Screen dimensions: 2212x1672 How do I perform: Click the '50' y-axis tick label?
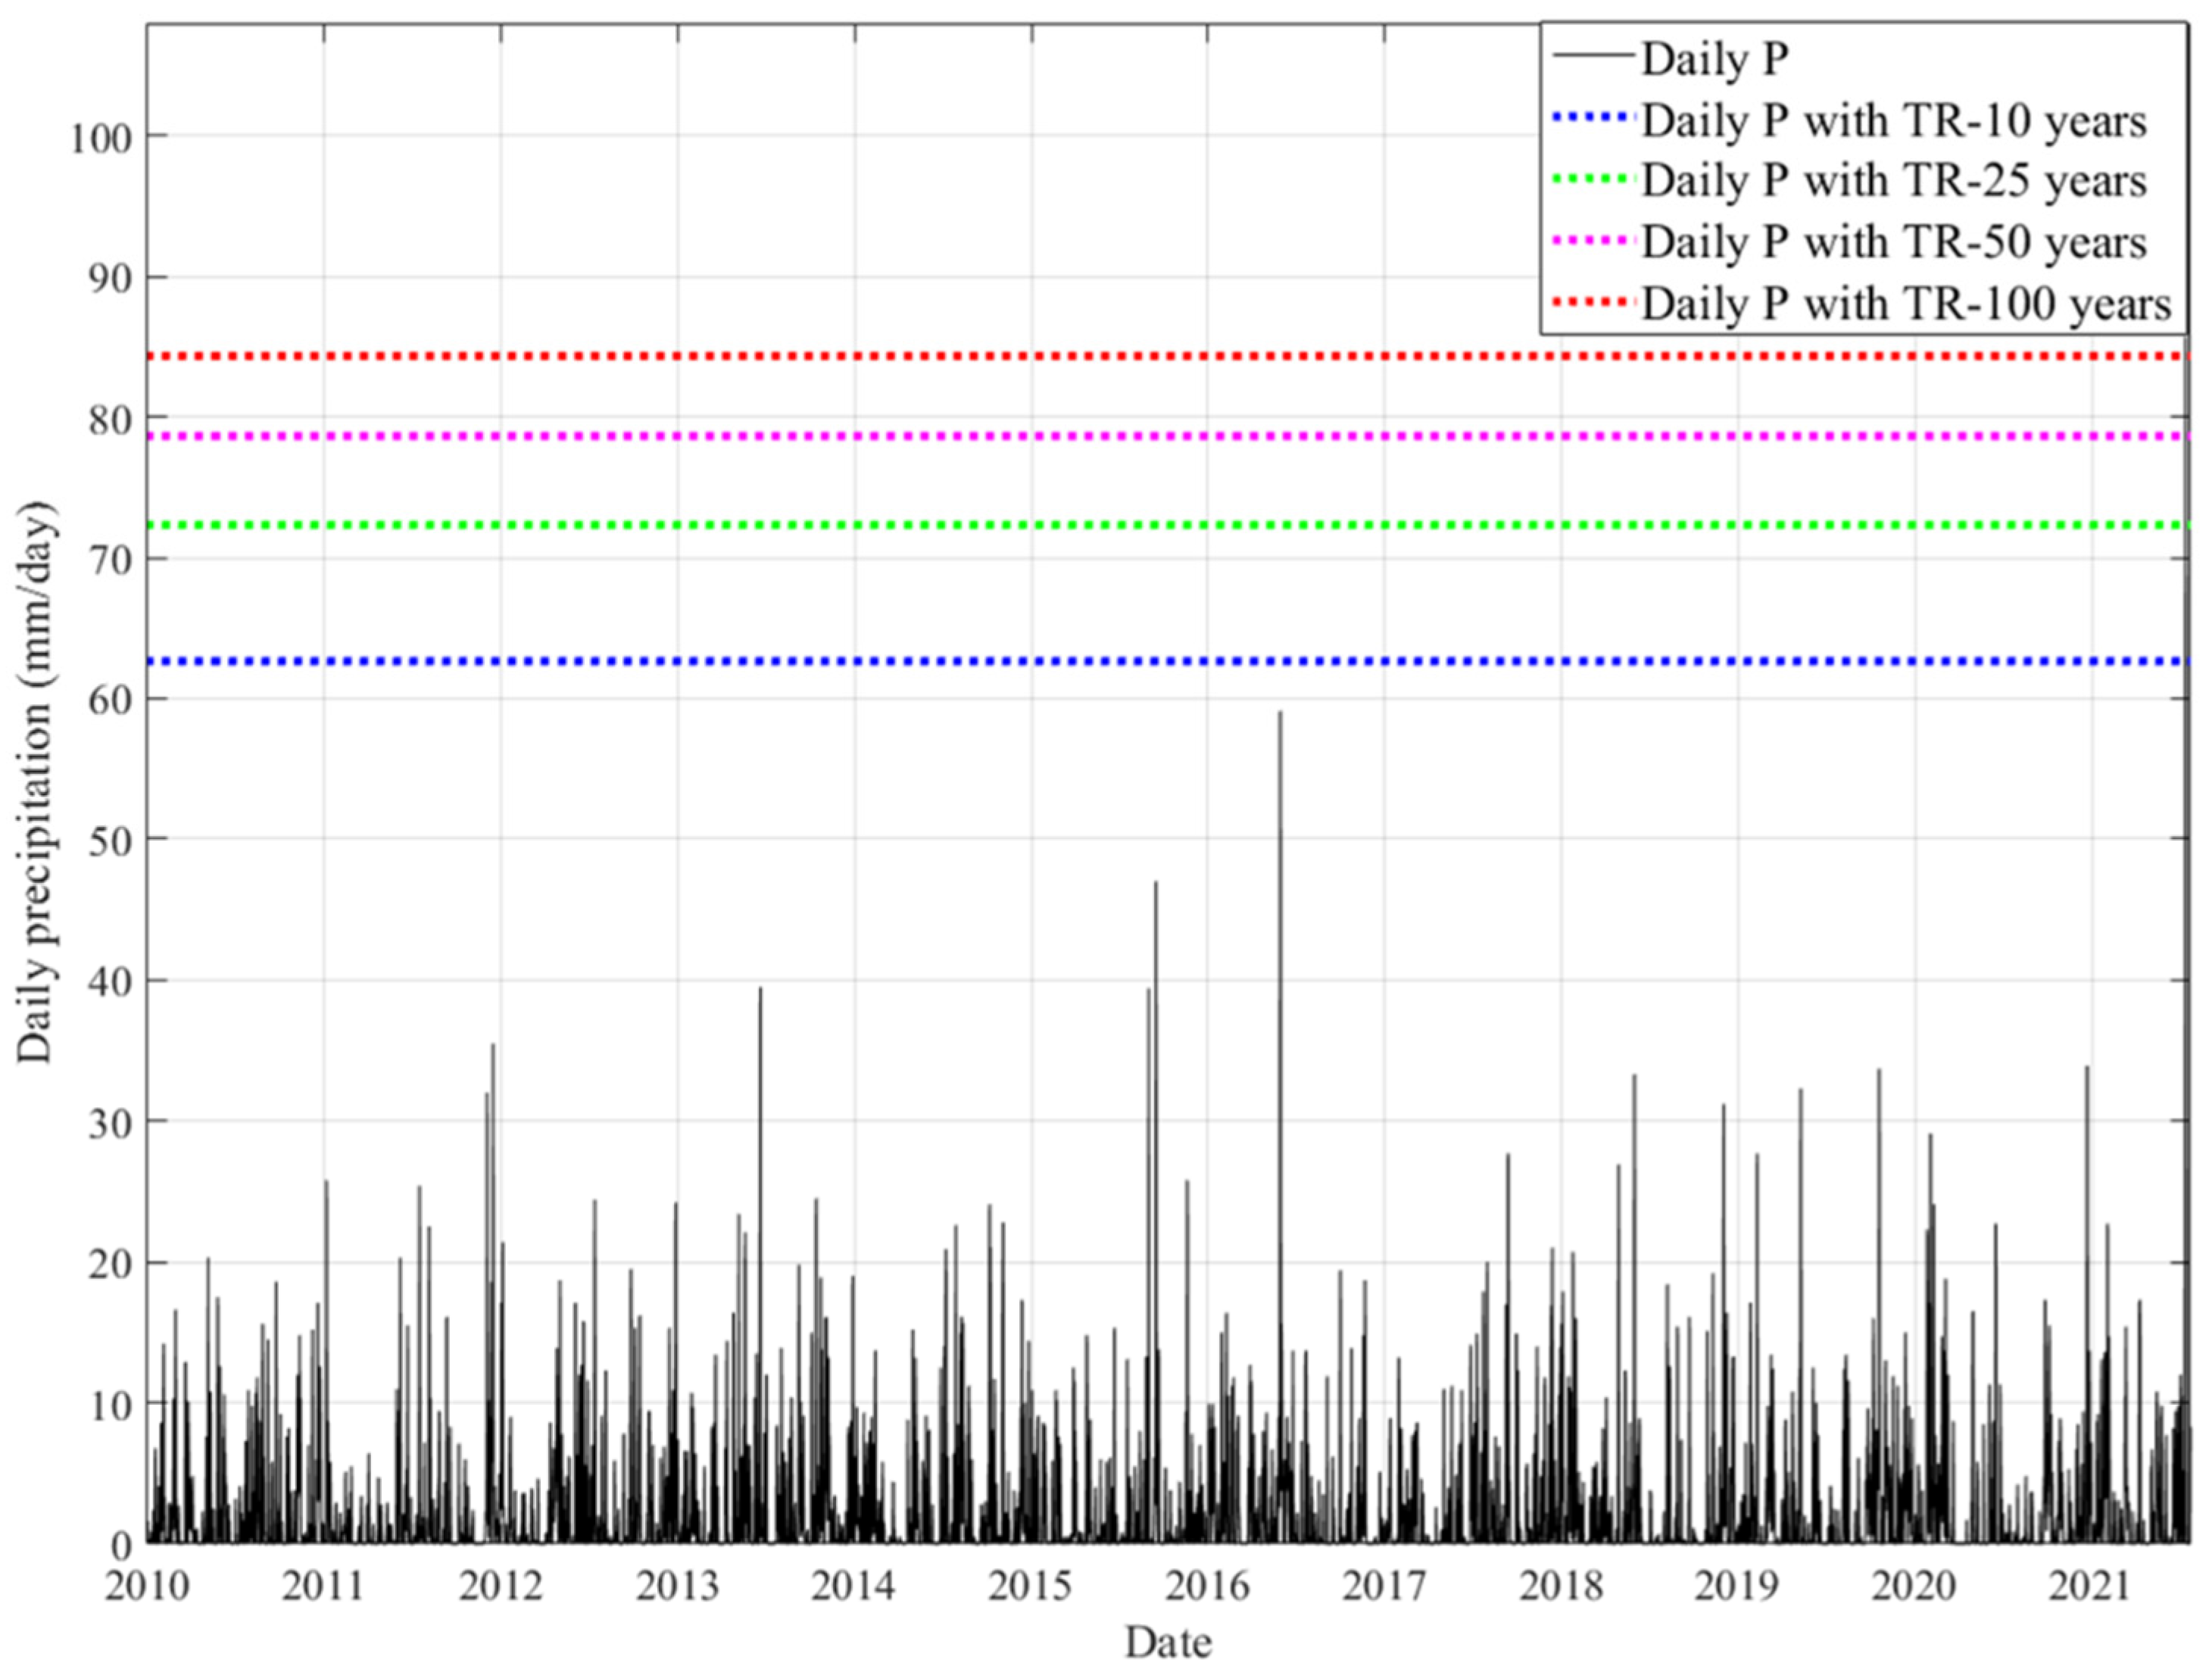(110, 840)
